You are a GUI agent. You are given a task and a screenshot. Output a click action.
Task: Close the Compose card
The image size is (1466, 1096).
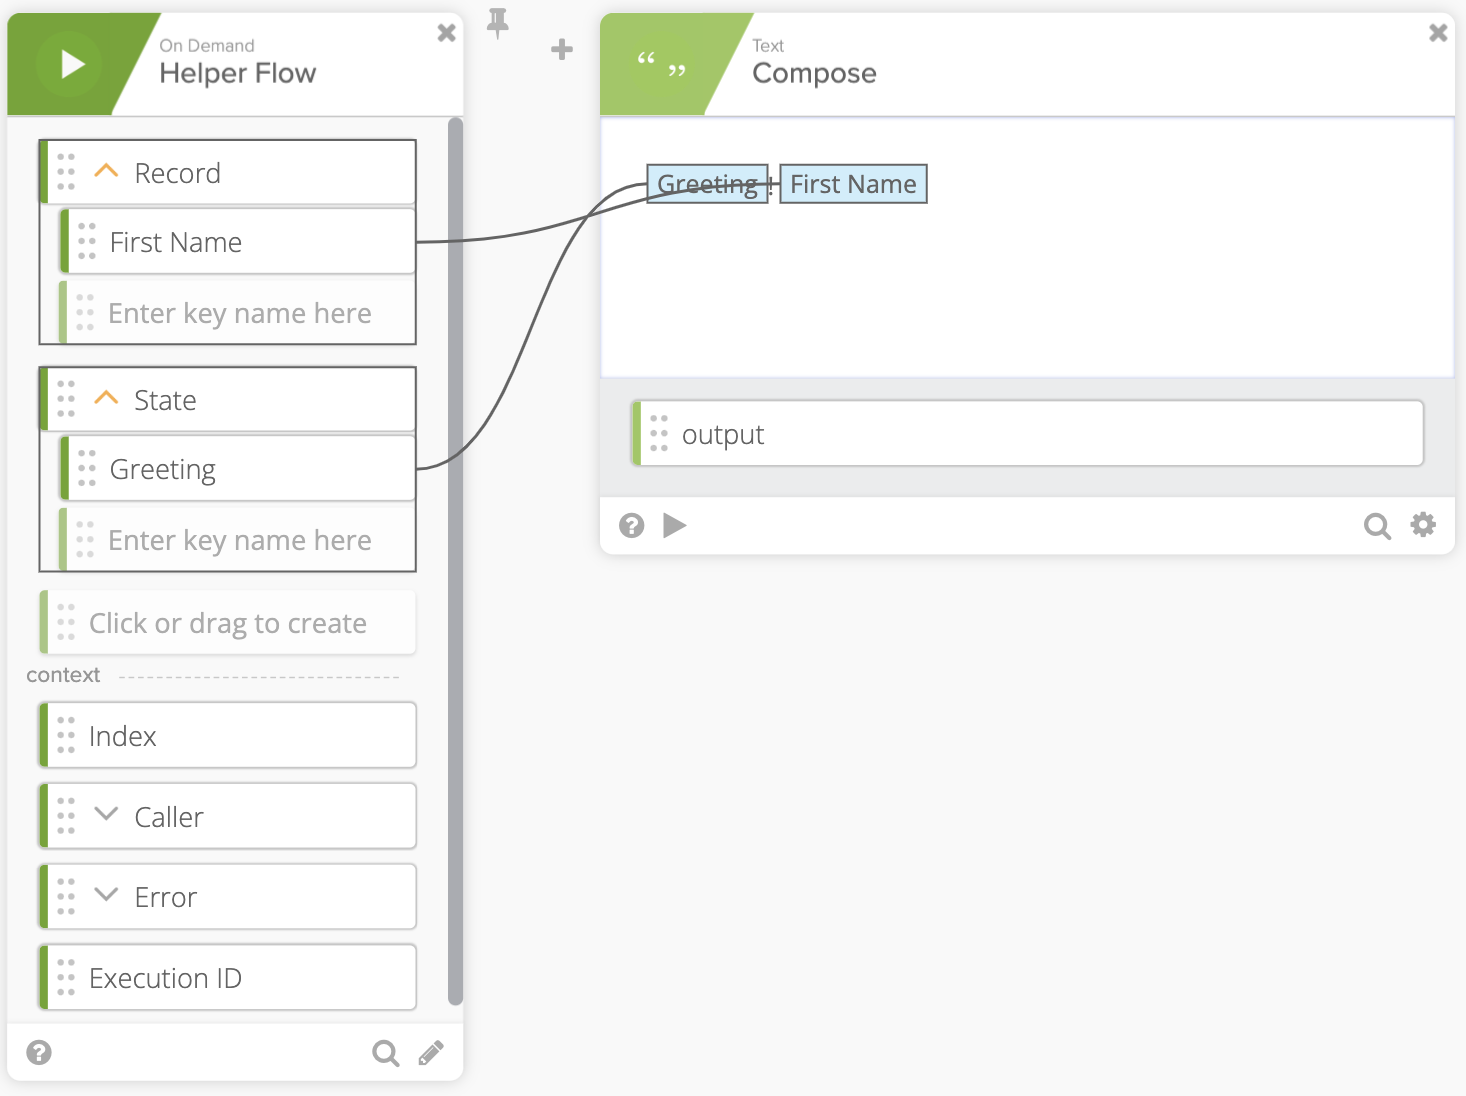1438,33
